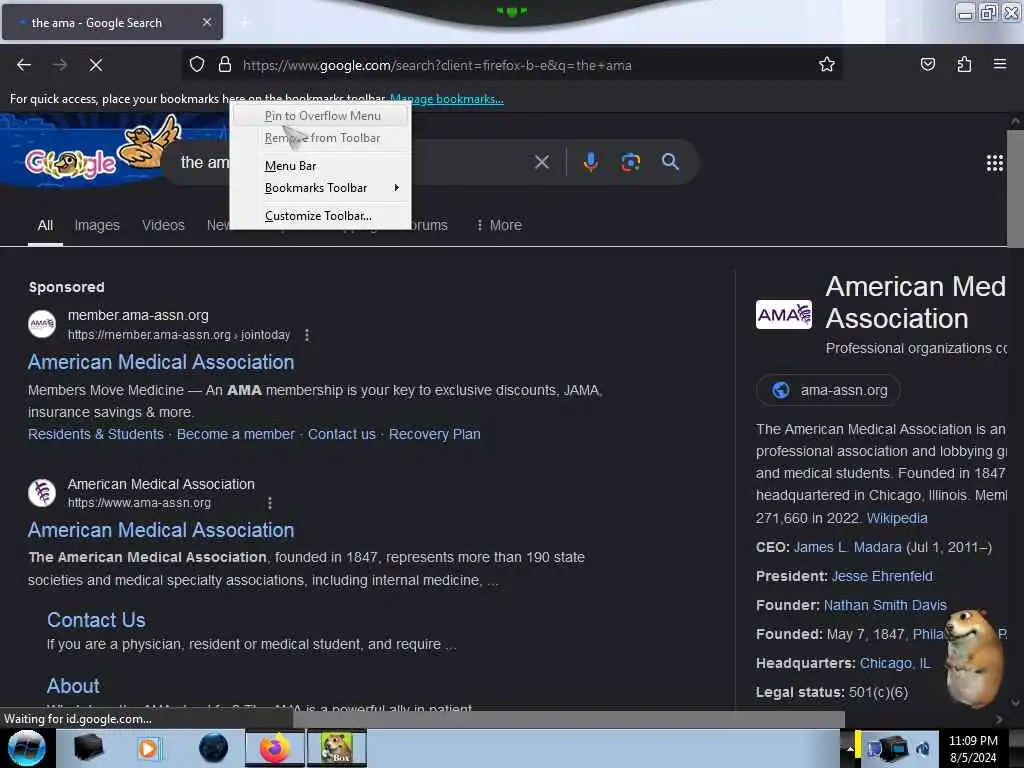Click the vertical page scrollbar
This screenshot has height=768, width=1024.
1016,188
